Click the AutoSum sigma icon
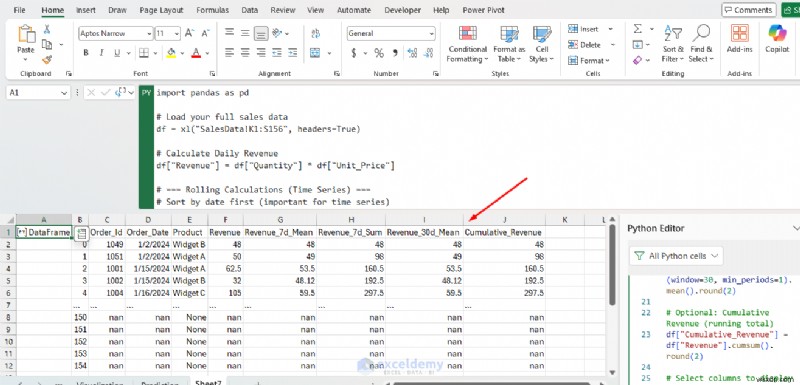This screenshot has height=385, width=800. point(638,29)
